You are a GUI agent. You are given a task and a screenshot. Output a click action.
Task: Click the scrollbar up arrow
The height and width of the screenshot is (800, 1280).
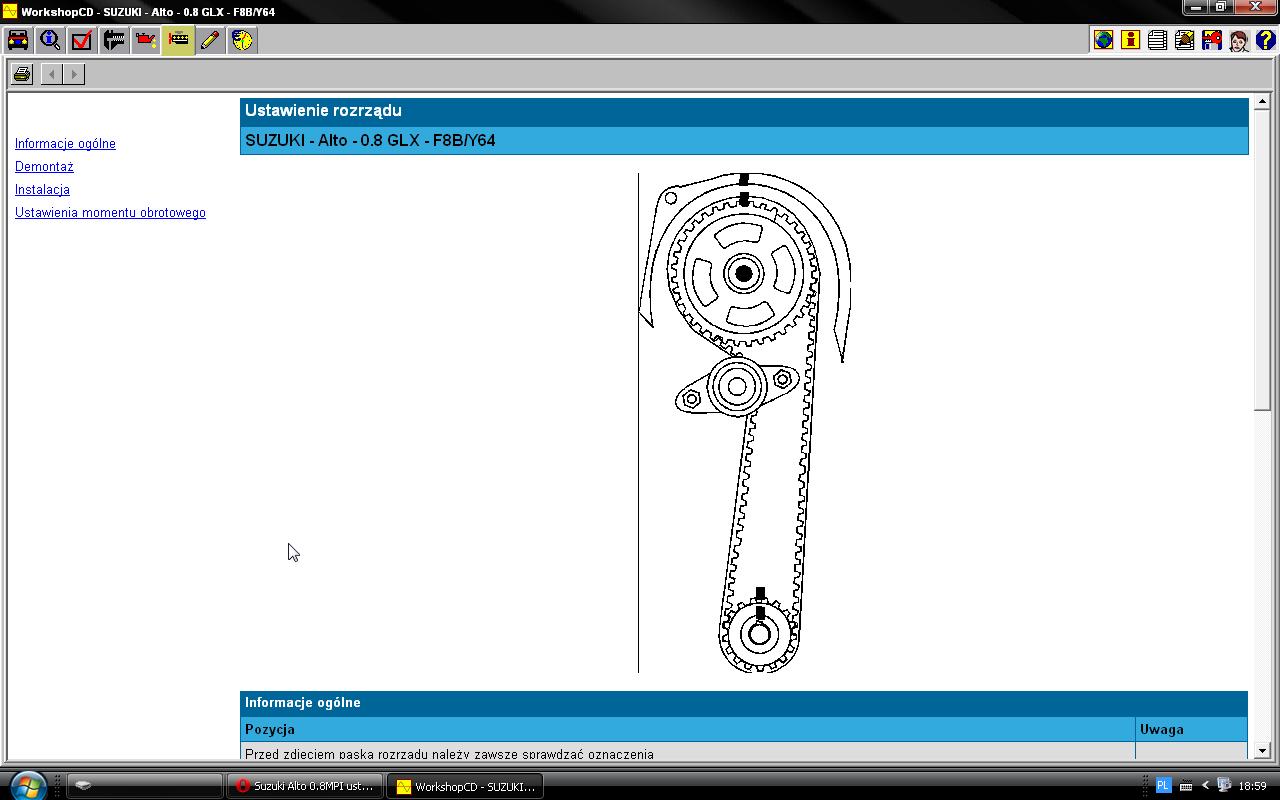[1262, 102]
